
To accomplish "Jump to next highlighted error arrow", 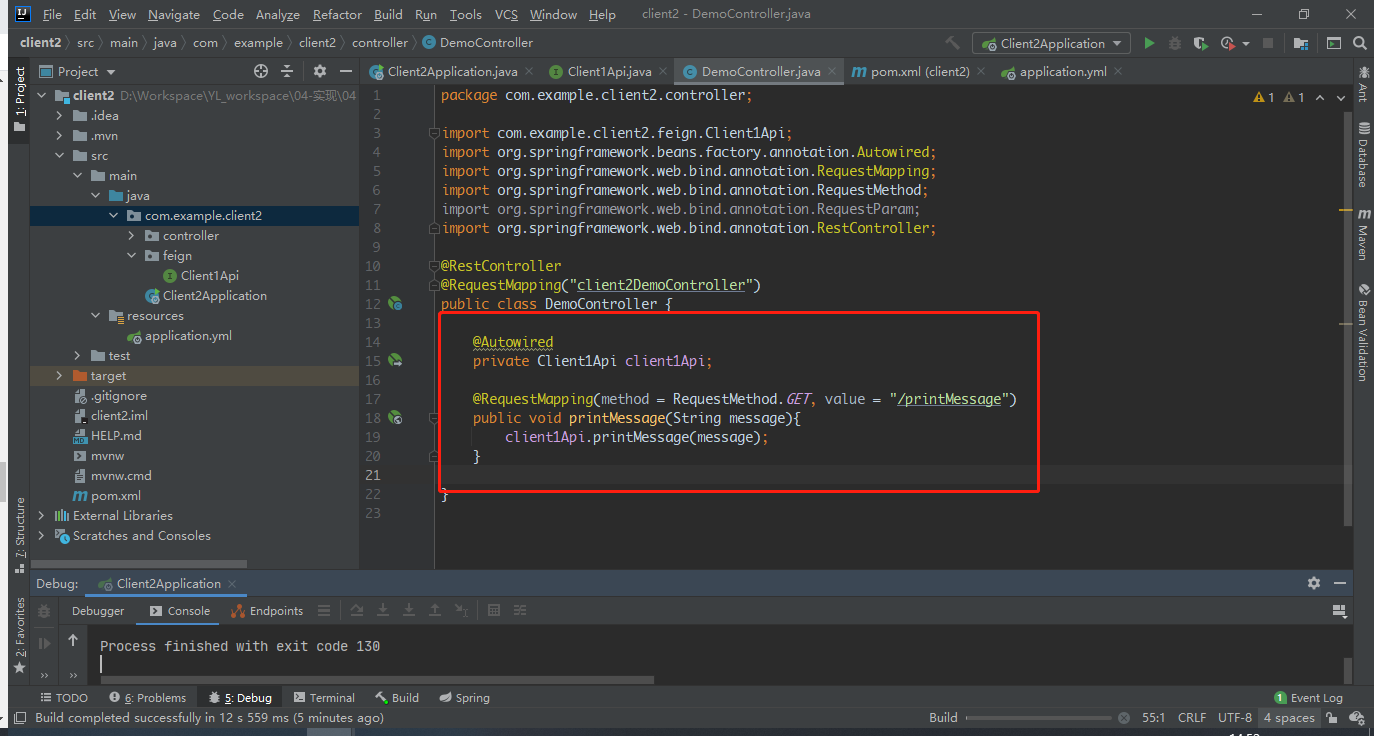I will 1340,97.
